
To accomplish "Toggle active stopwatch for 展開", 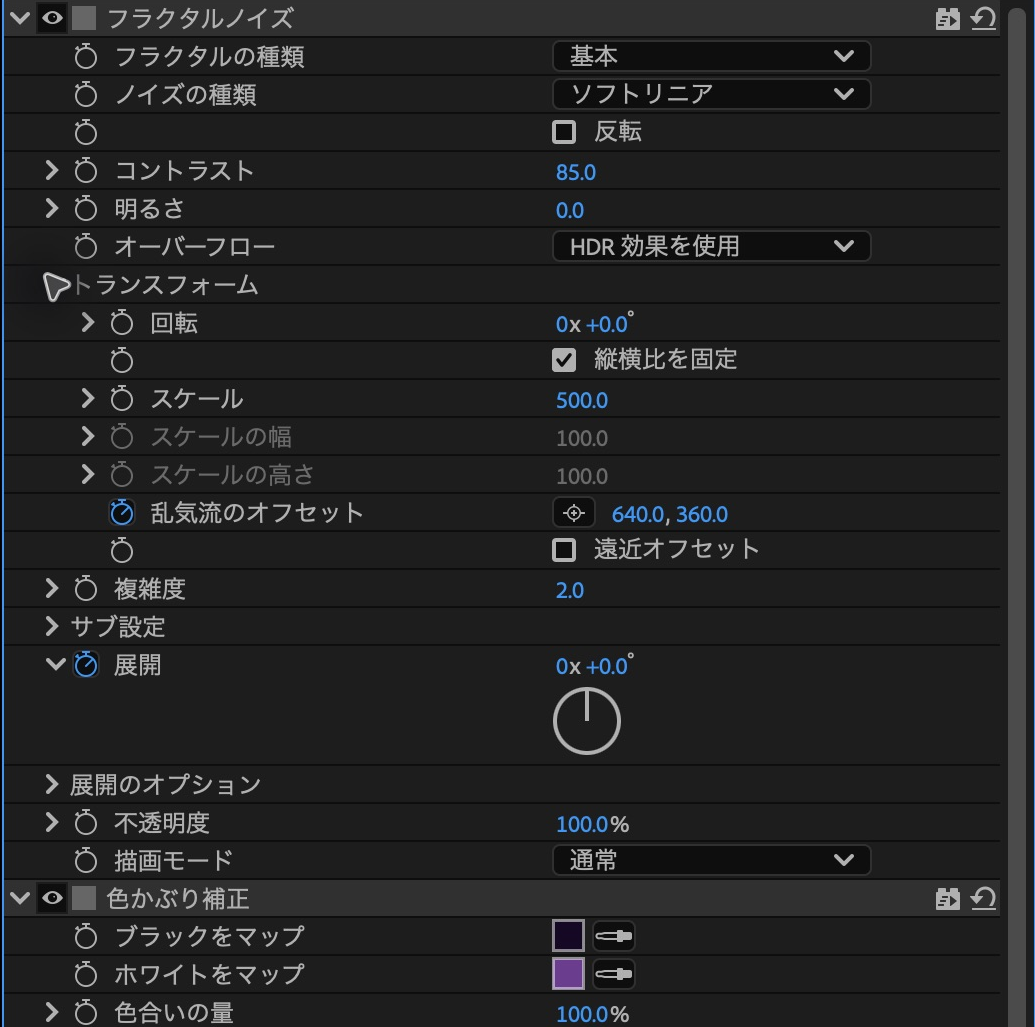I will 86,665.
